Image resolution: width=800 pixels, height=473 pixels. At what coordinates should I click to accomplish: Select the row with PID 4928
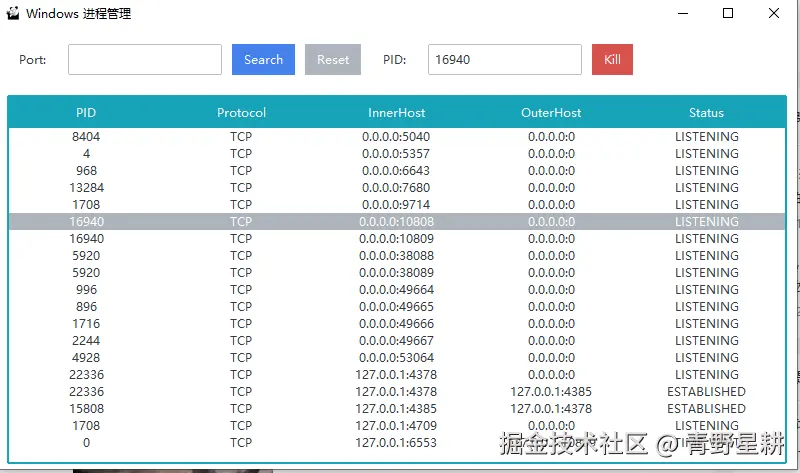397,358
